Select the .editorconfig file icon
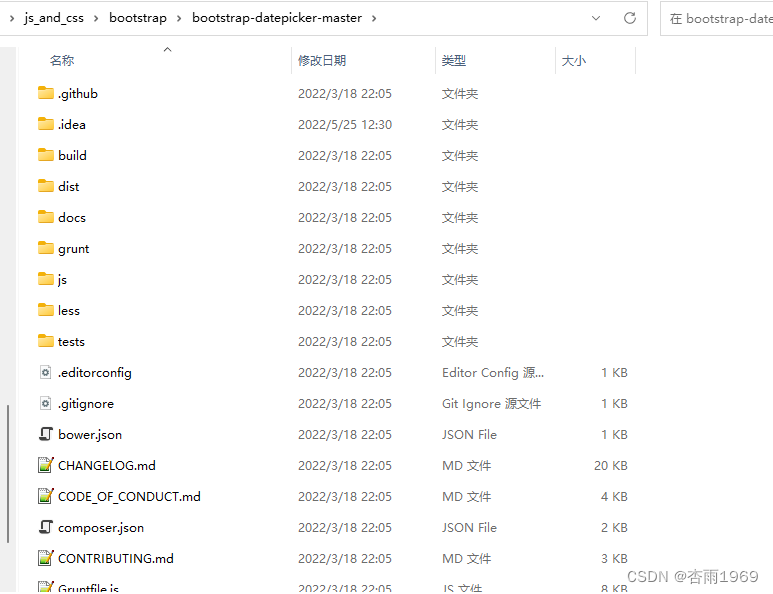773x594 pixels. [45, 373]
